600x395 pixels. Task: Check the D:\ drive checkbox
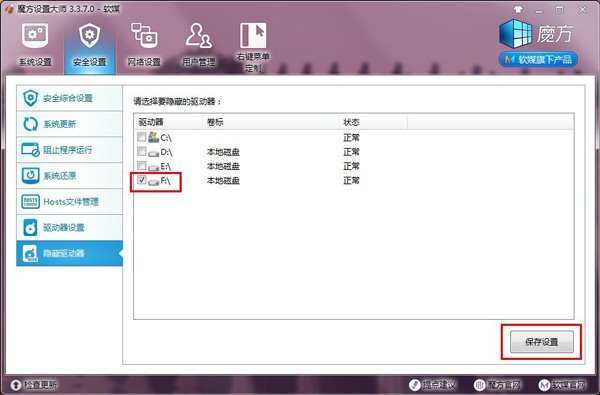142,151
